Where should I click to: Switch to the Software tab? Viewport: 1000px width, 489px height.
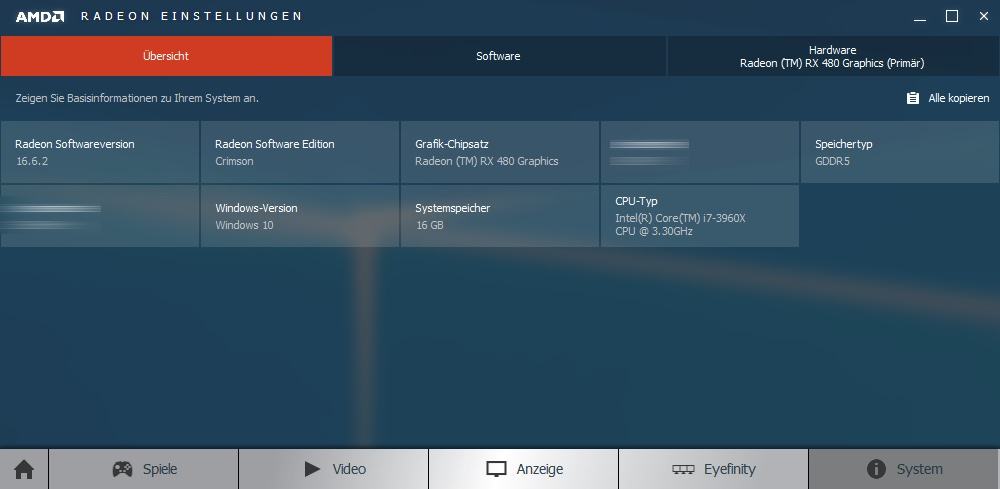pos(499,56)
